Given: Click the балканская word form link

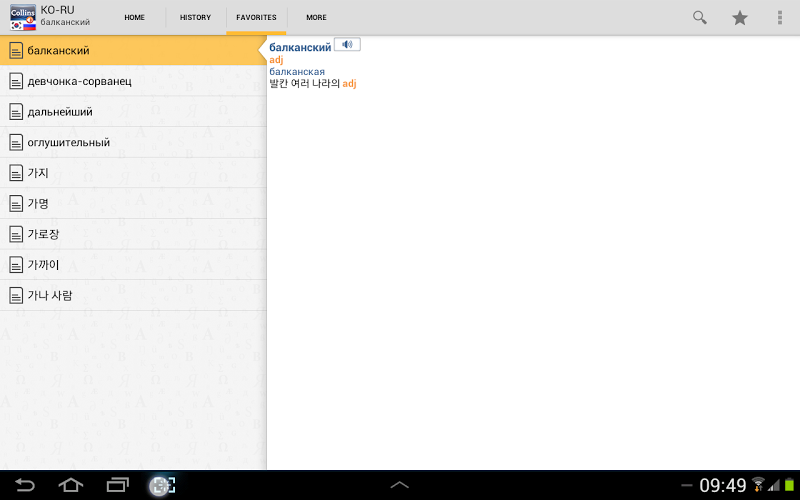Looking at the screenshot, I should coord(297,71).
